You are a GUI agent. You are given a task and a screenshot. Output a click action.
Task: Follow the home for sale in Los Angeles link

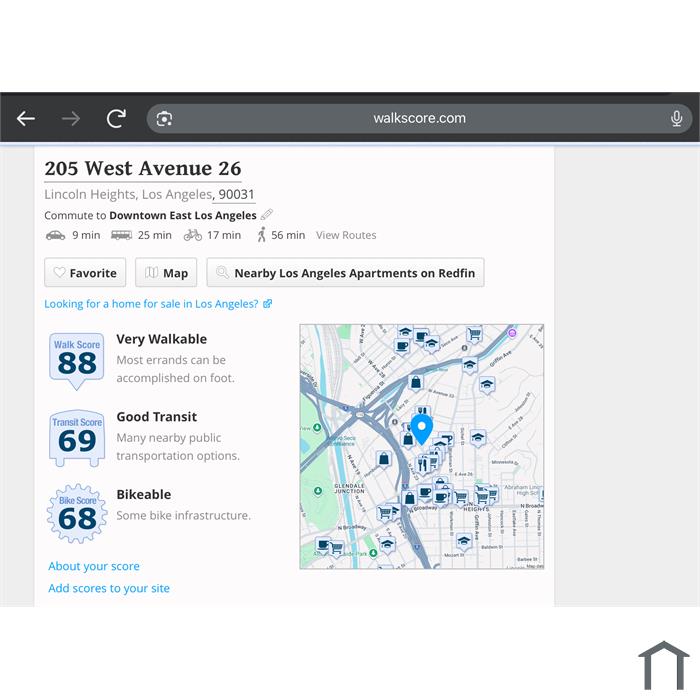pyautogui.click(x=158, y=304)
